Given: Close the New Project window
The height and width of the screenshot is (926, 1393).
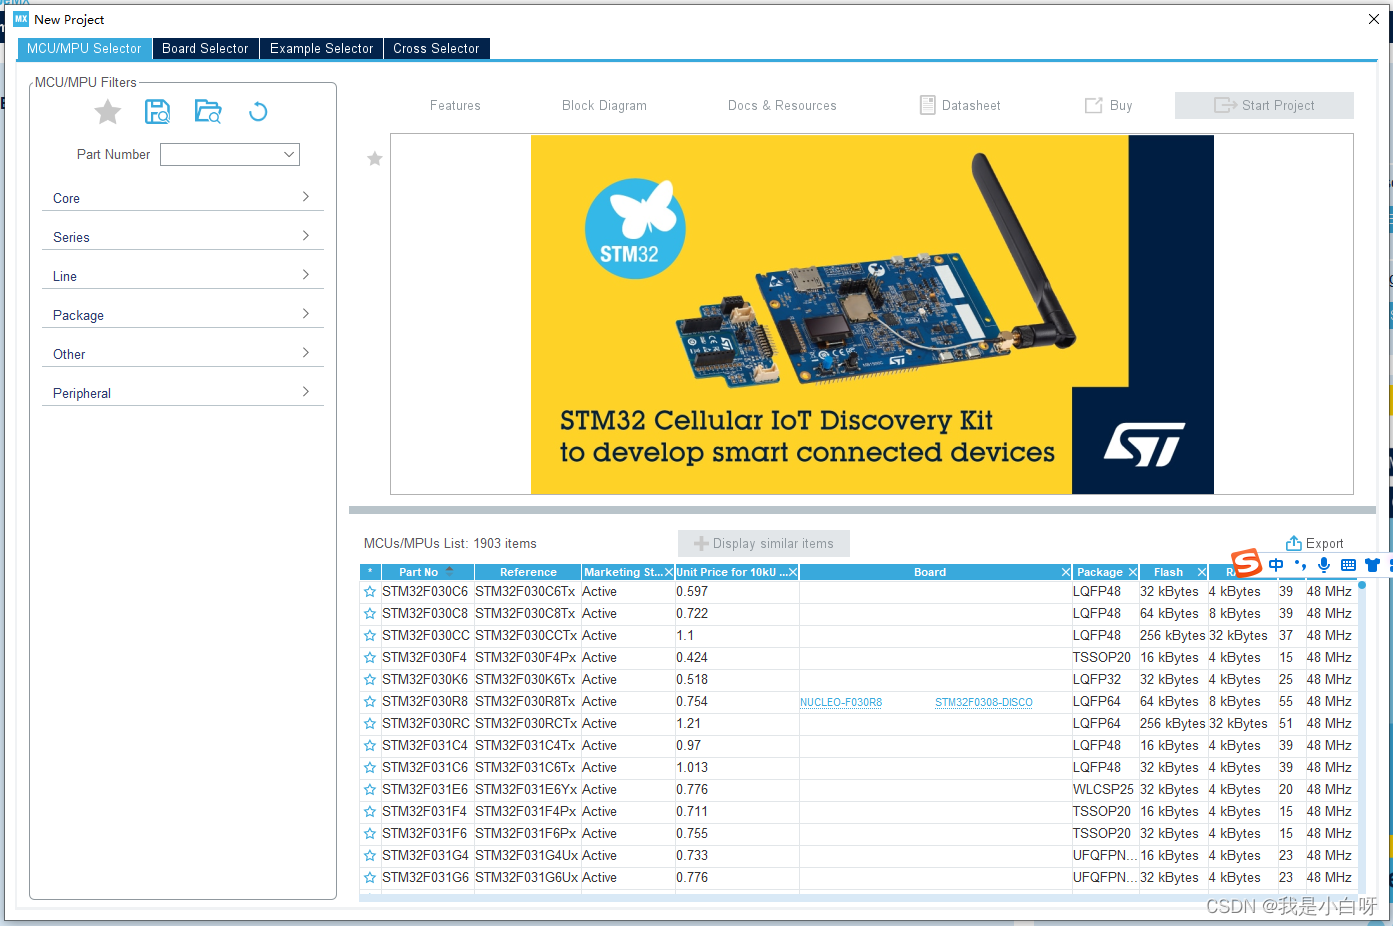Looking at the screenshot, I should (x=1374, y=19).
